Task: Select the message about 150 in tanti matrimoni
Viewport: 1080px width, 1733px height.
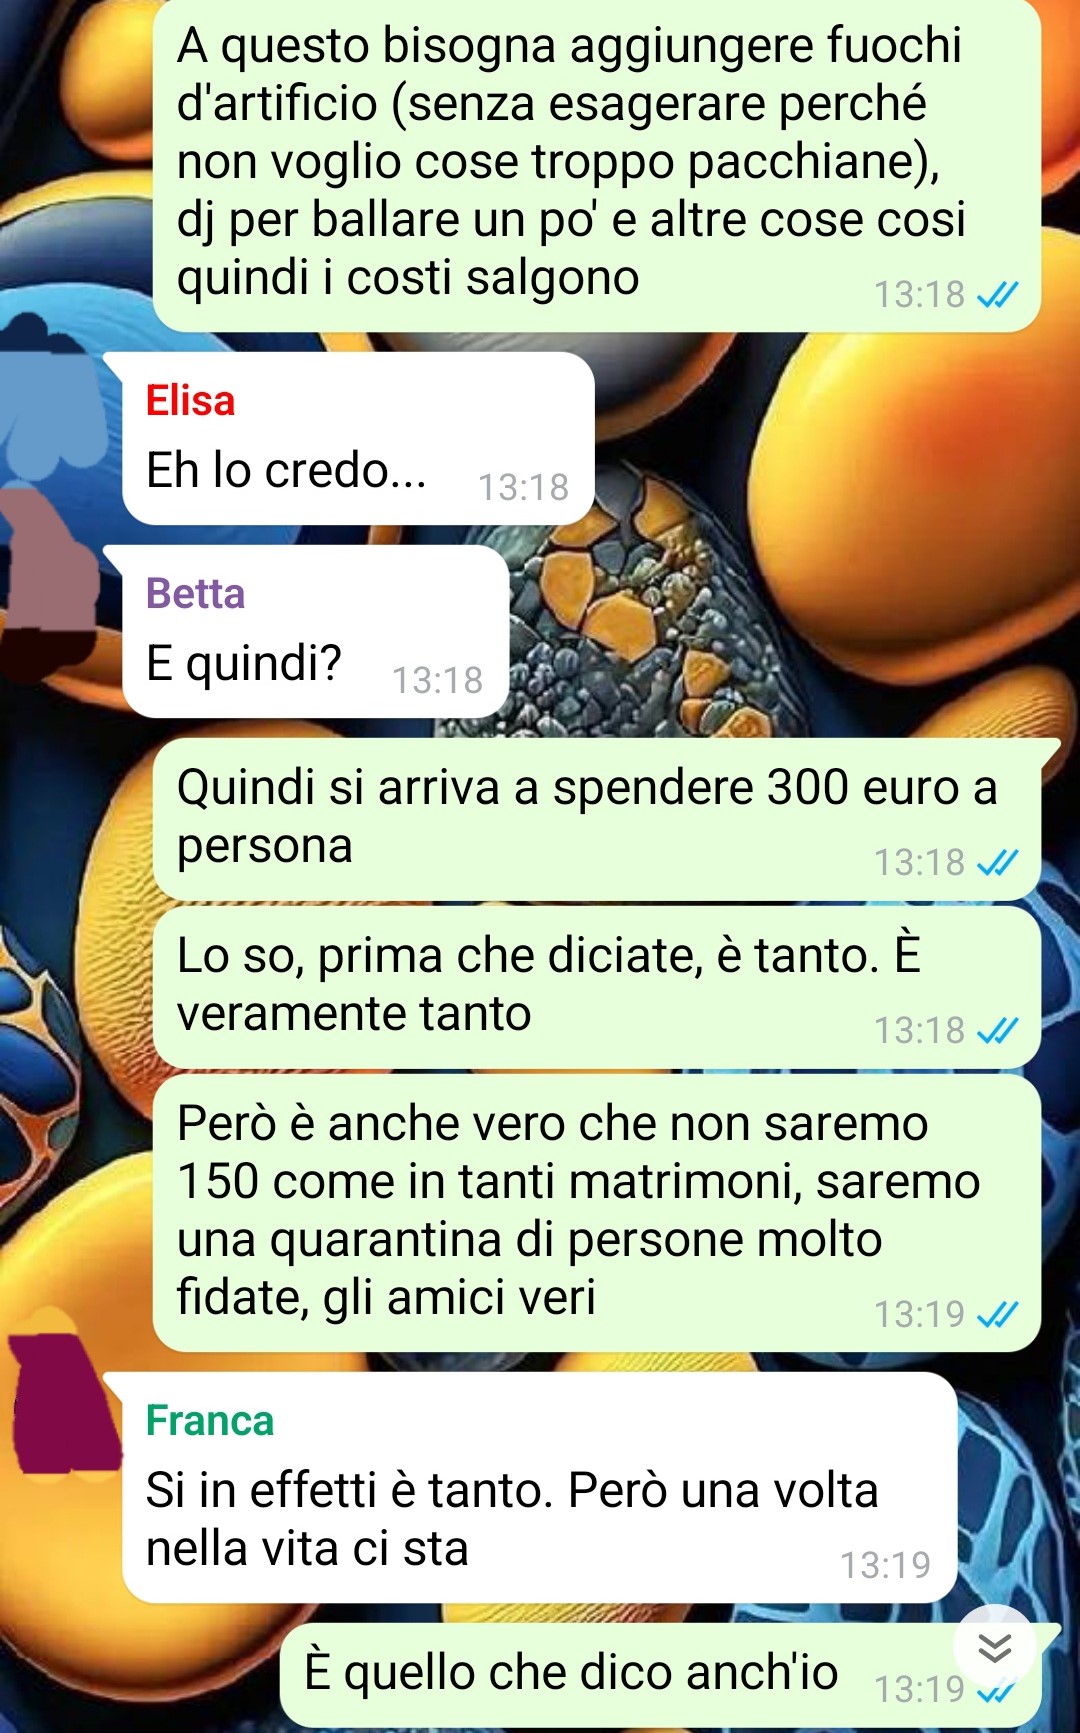Action: tap(597, 1213)
